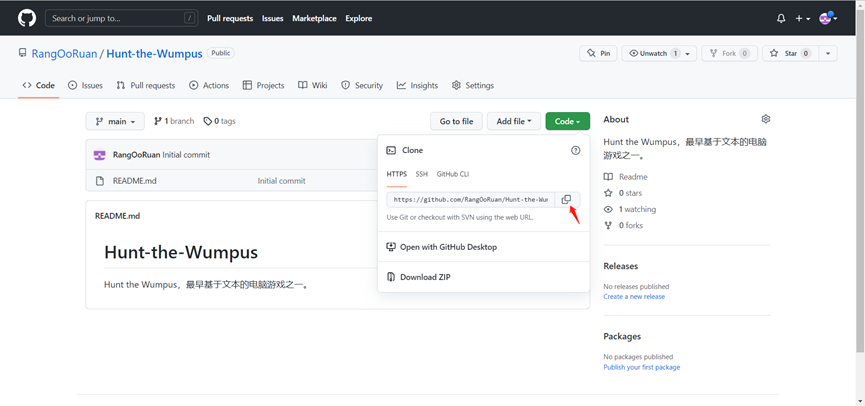Click Download ZIP
This screenshot has height=406, width=865.
(x=425, y=277)
